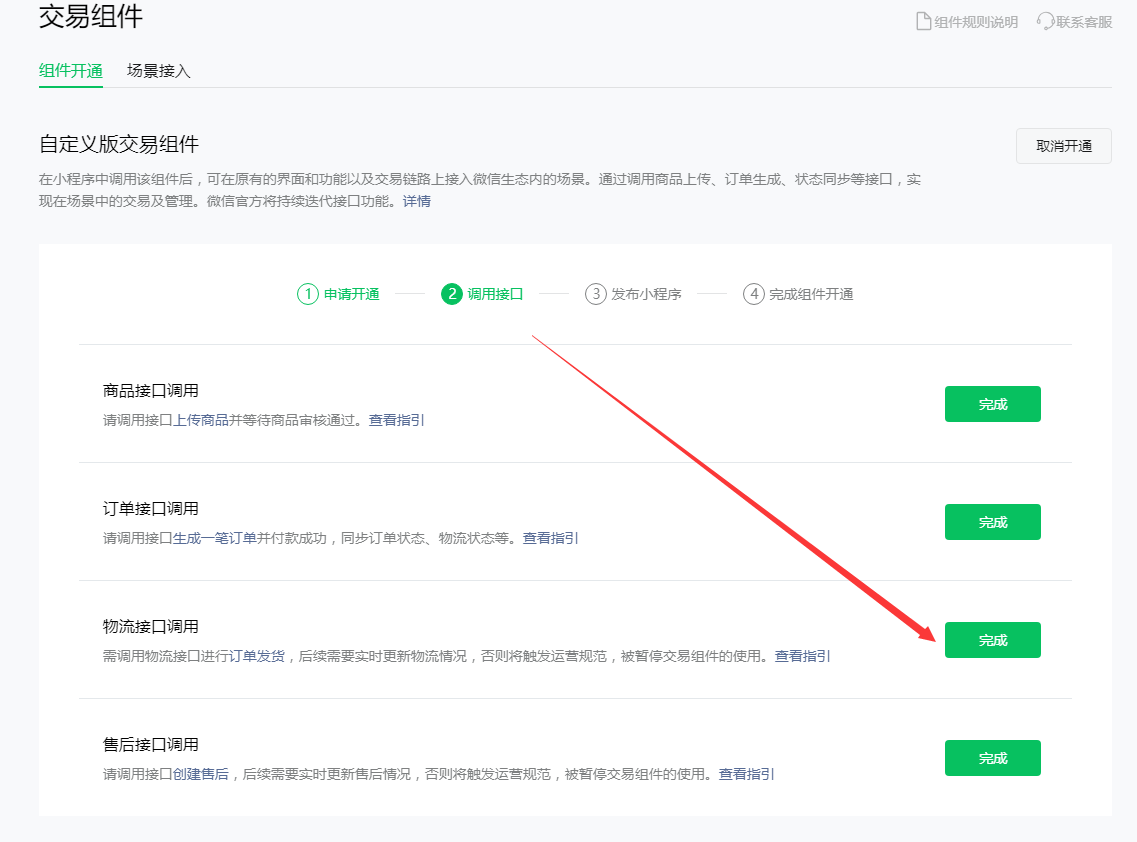Open the 详情 link in description
This screenshot has width=1137, height=842.
[417, 201]
